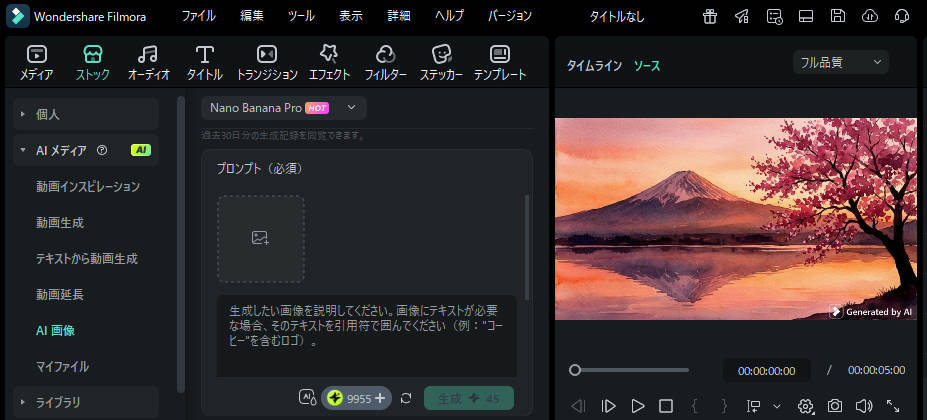Image resolution: width=927 pixels, height=420 pixels.
Task: Open the 表示 menu
Action: click(351, 16)
